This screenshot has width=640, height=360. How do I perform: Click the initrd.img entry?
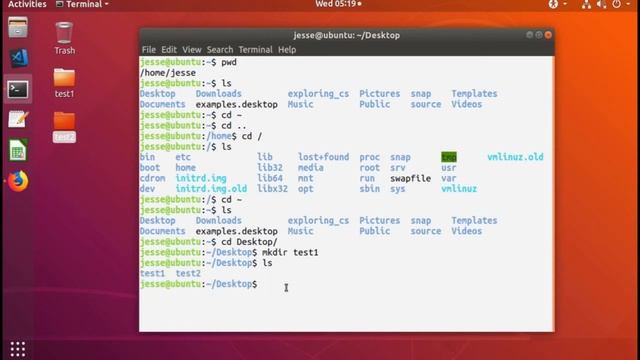click(x=201, y=178)
